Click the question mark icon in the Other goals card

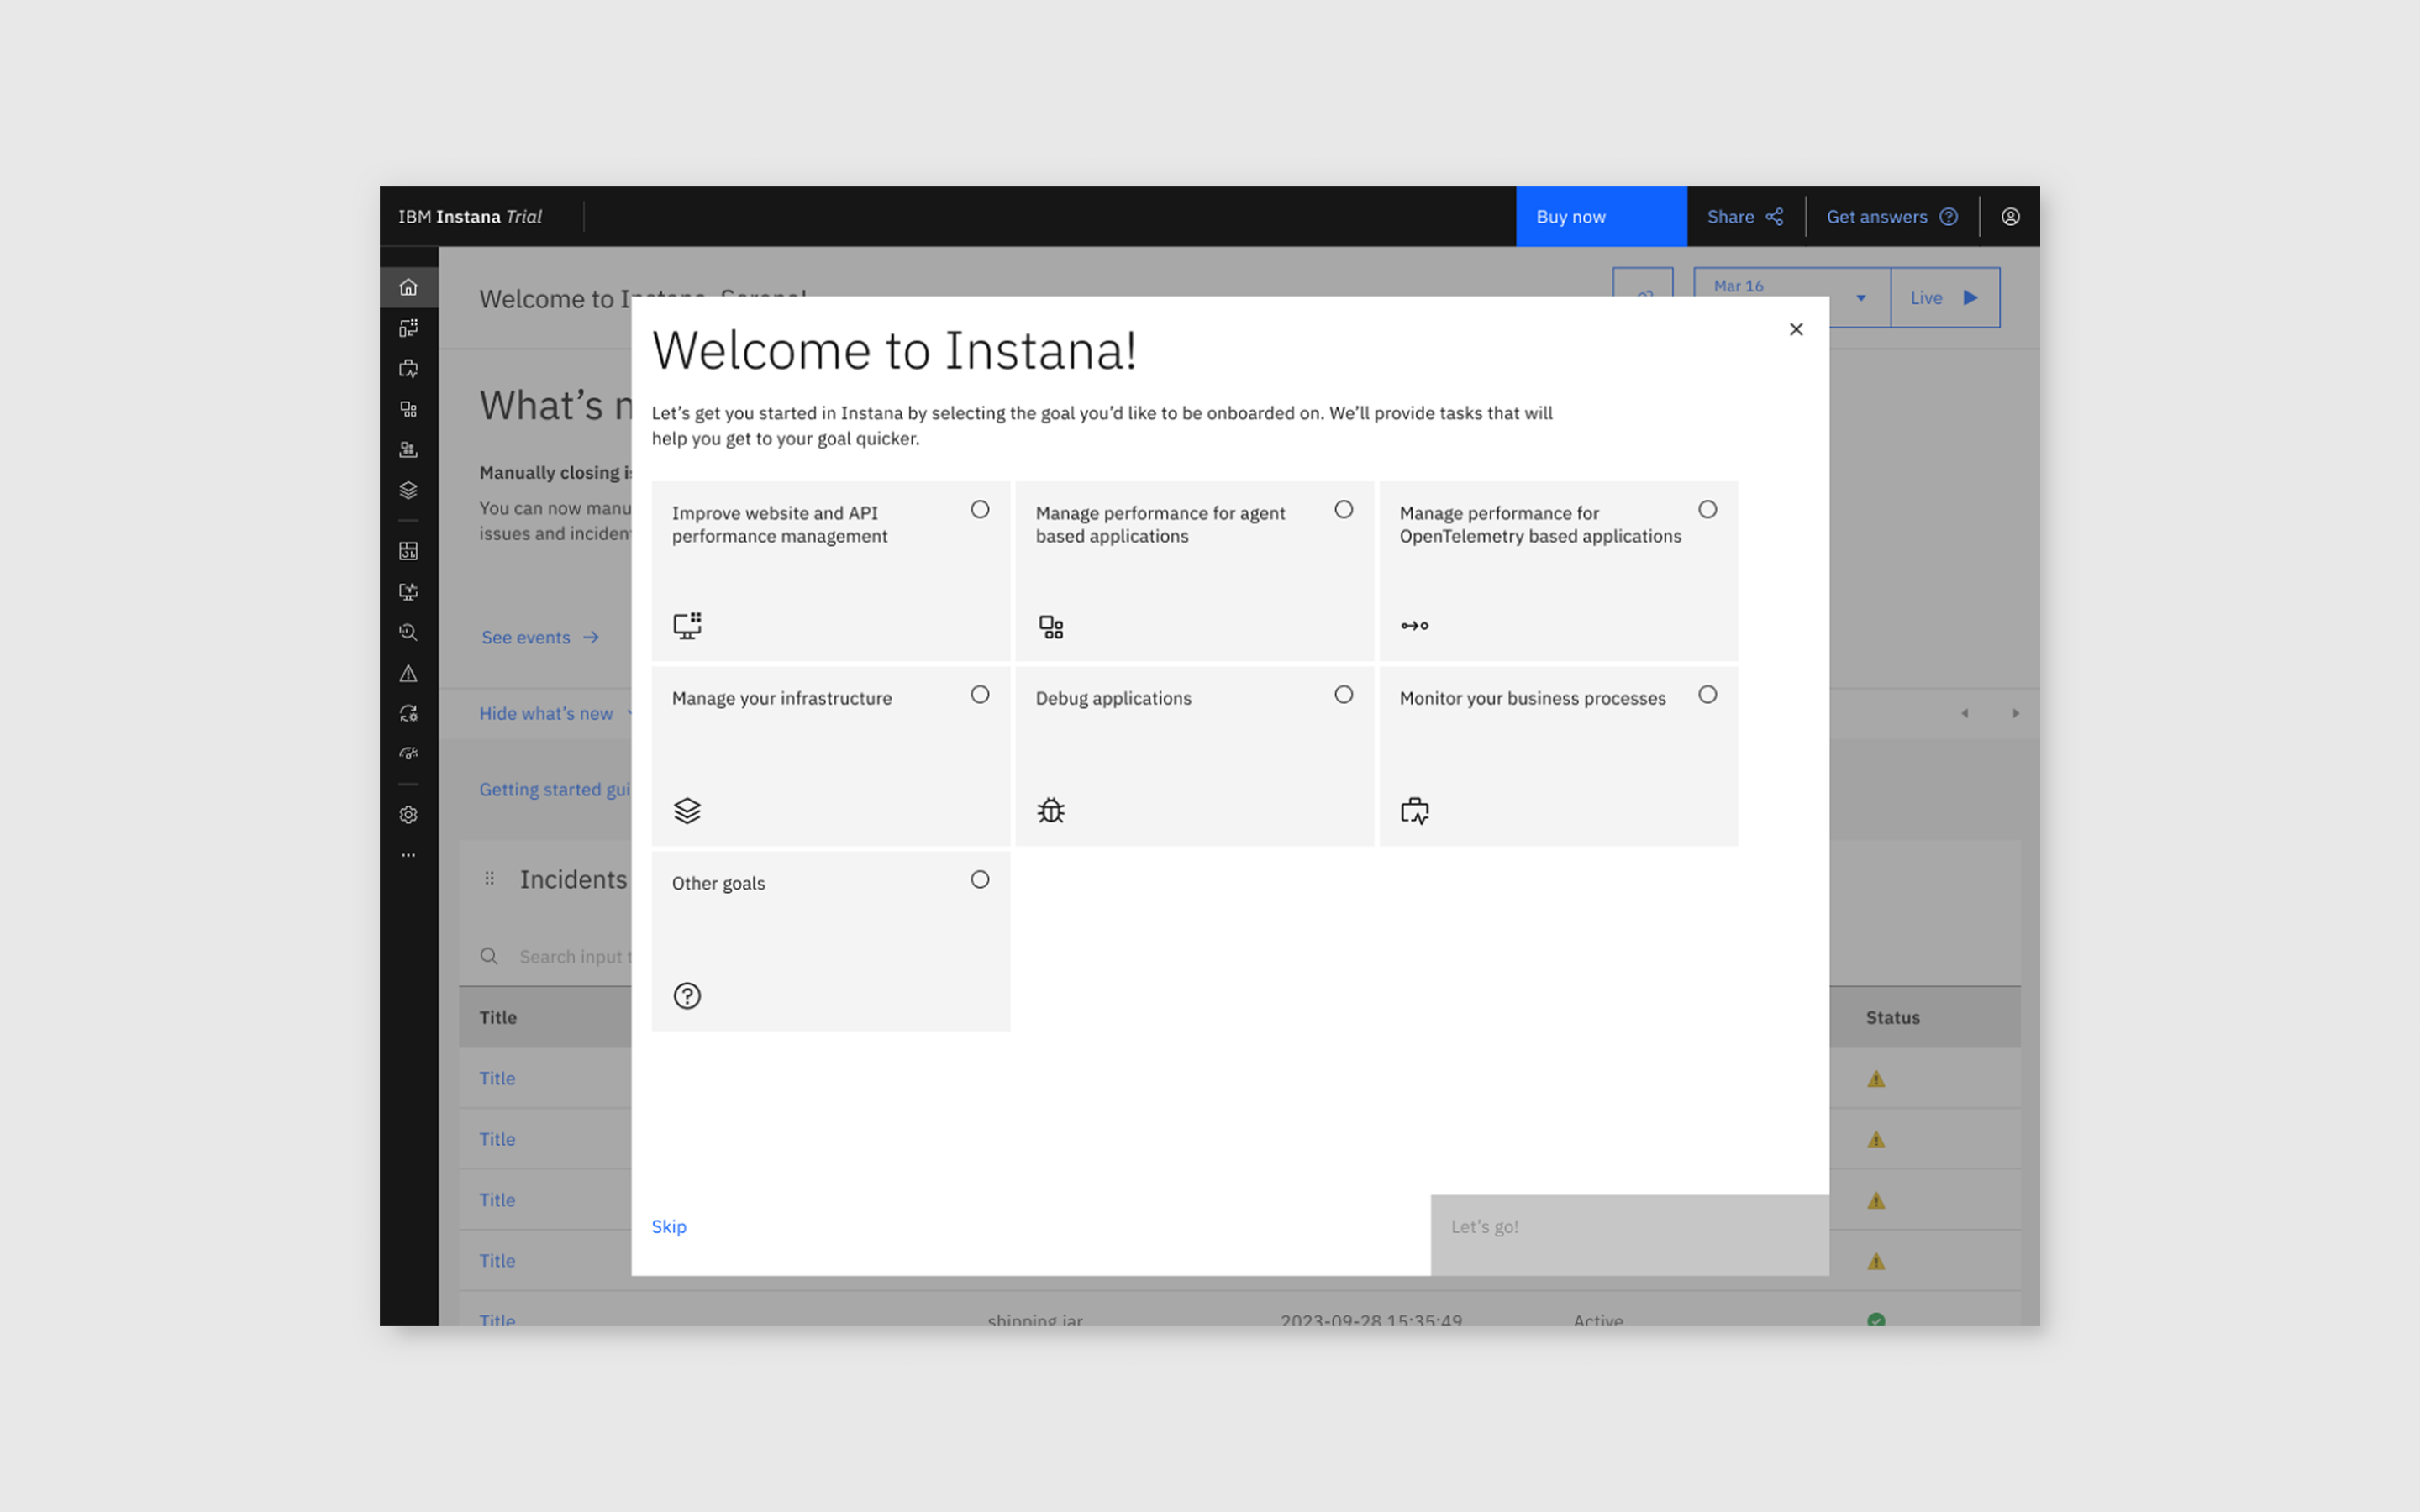pyautogui.click(x=687, y=996)
